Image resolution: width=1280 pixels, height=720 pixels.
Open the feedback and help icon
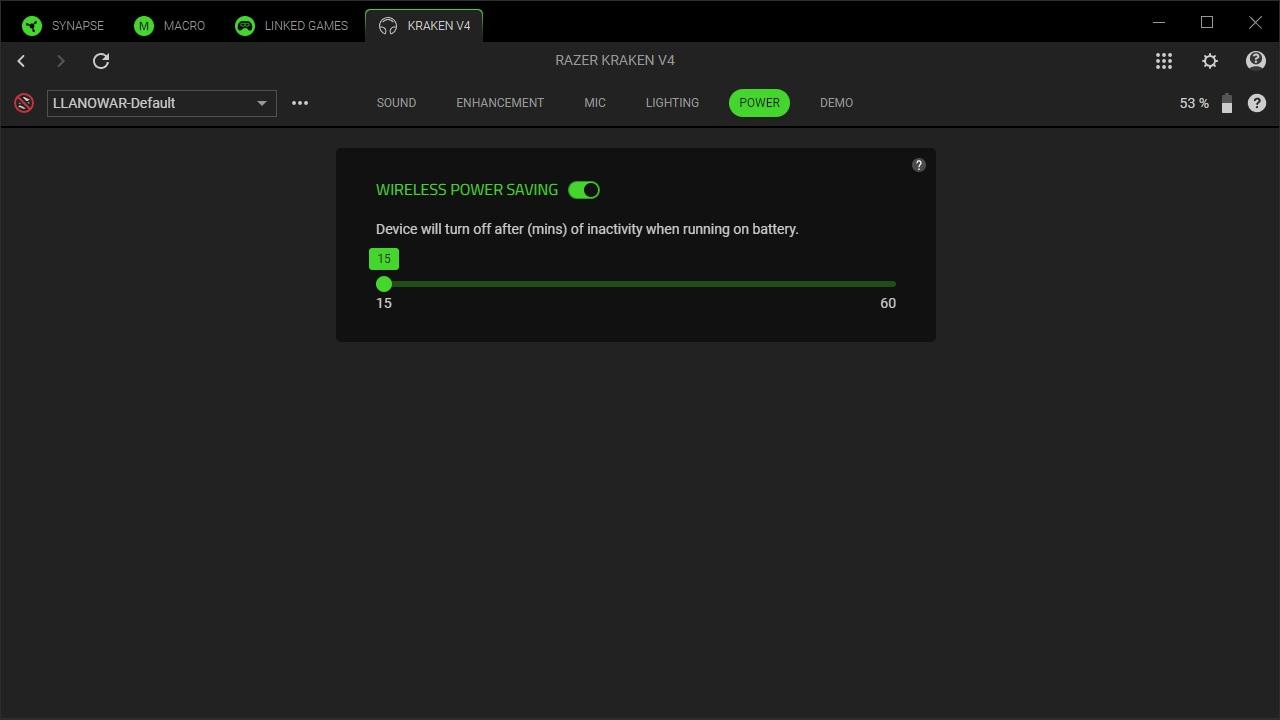[x=1256, y=61]
